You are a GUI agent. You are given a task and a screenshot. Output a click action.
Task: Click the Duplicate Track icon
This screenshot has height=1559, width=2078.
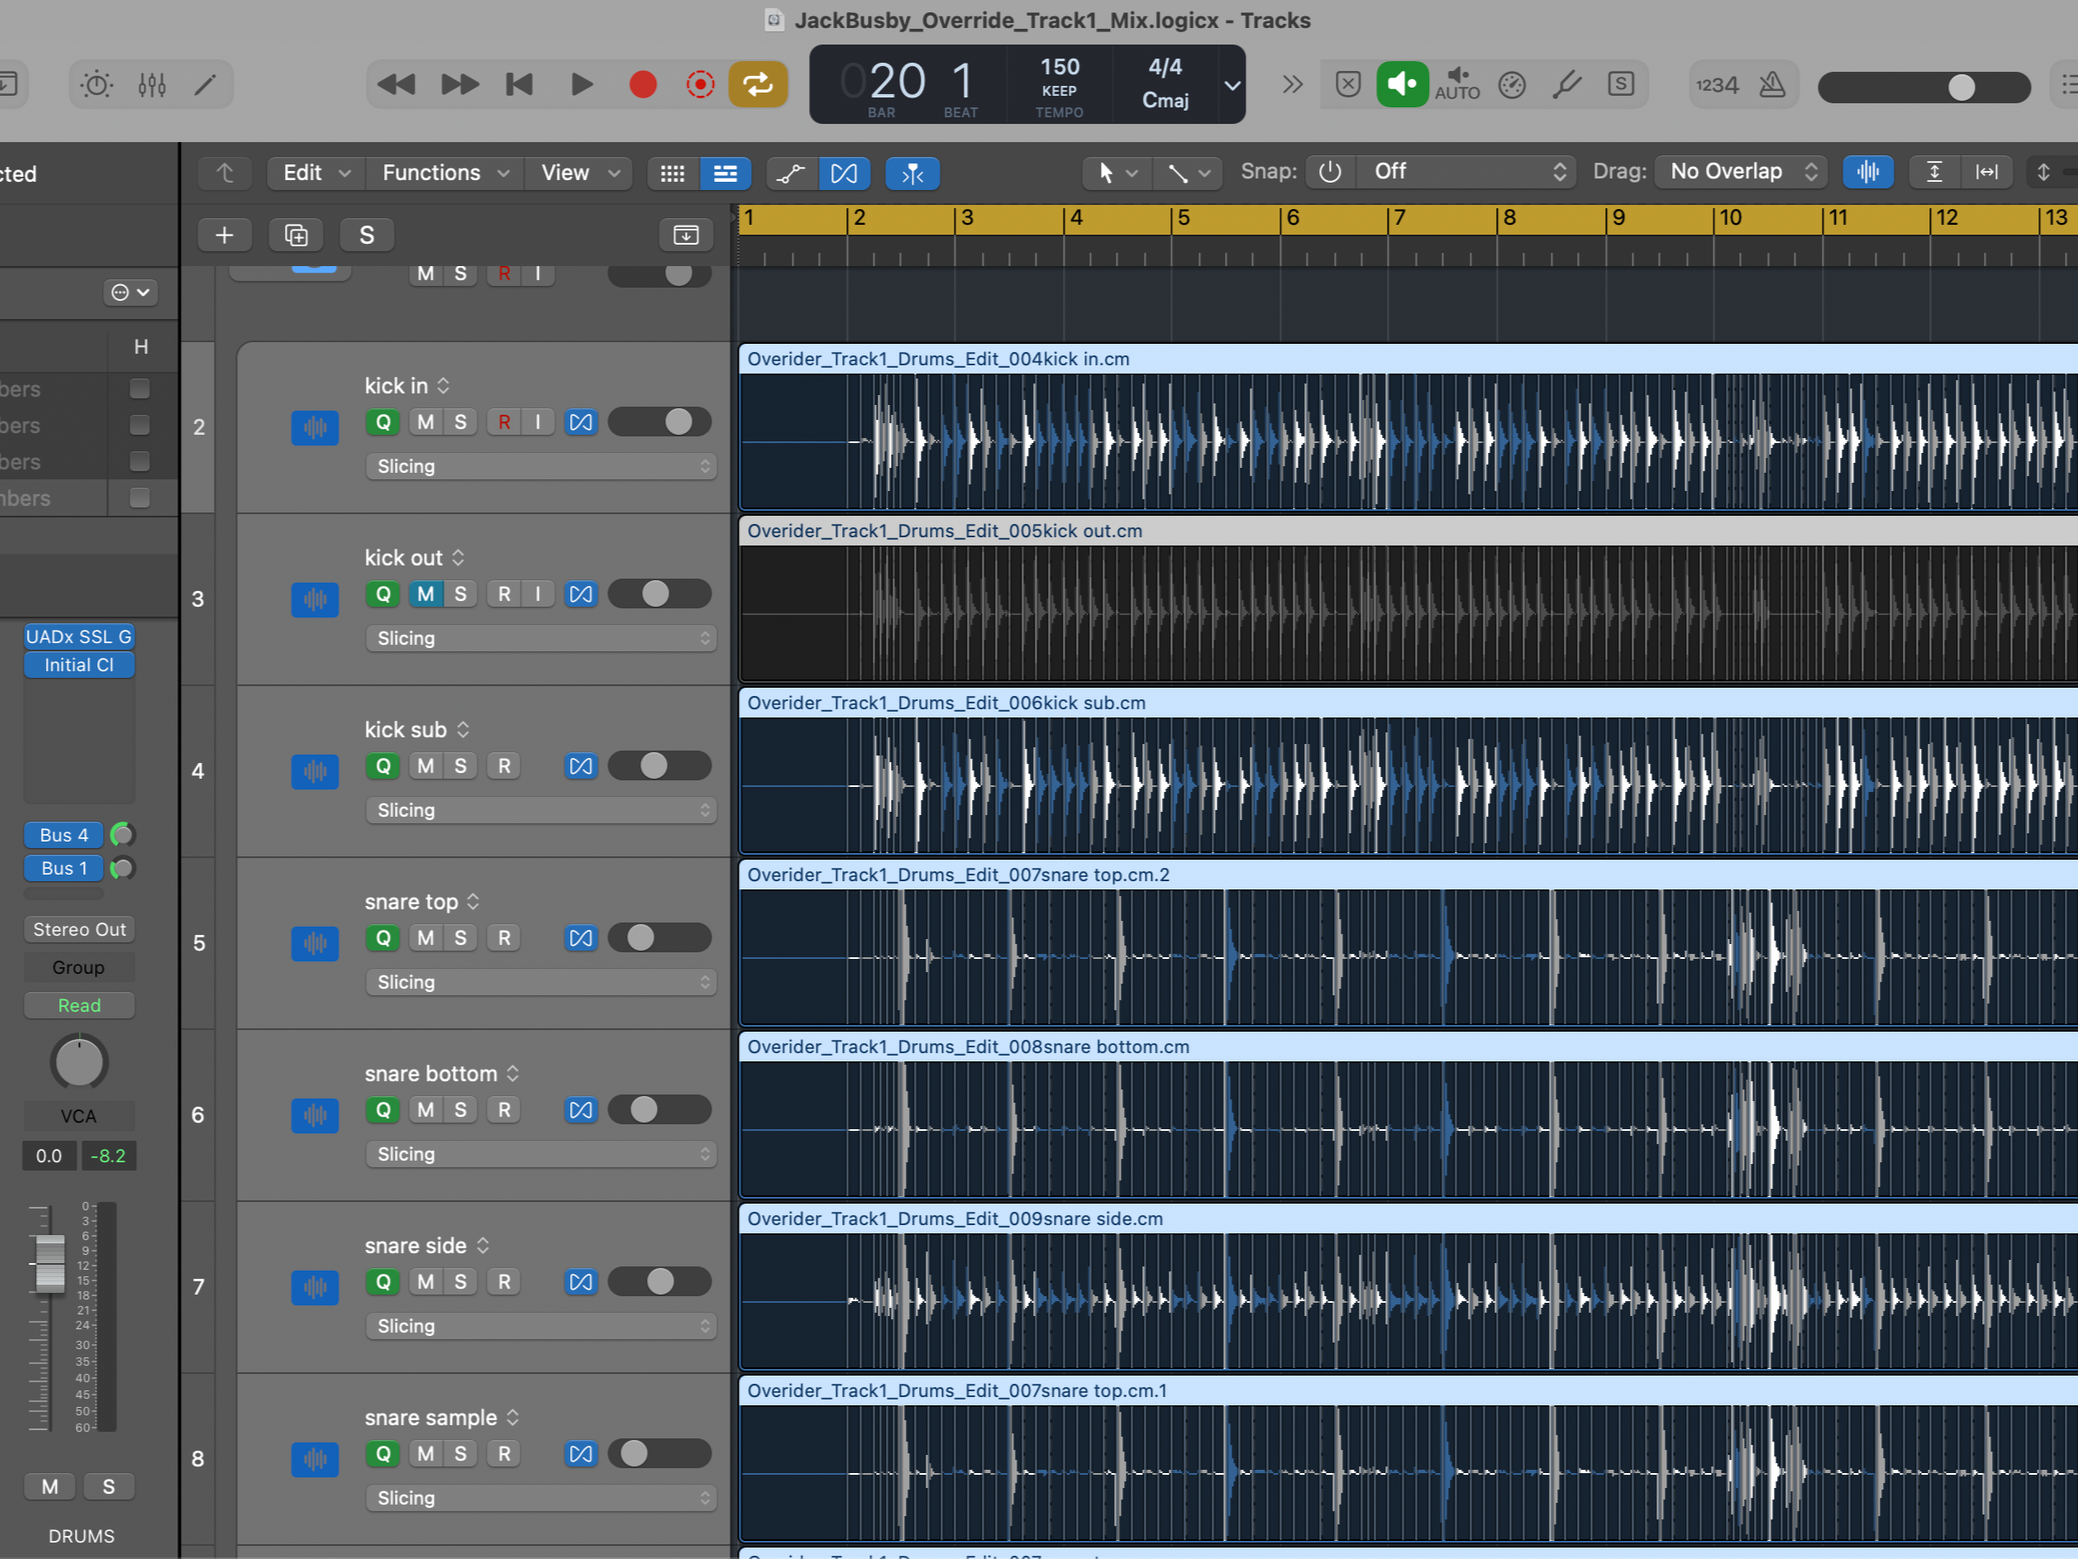[296, 235]
